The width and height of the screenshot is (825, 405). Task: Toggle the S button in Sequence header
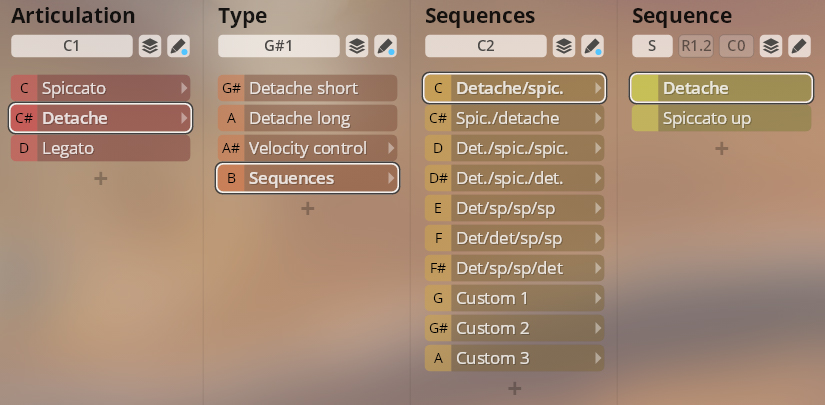tap(651, 46)
